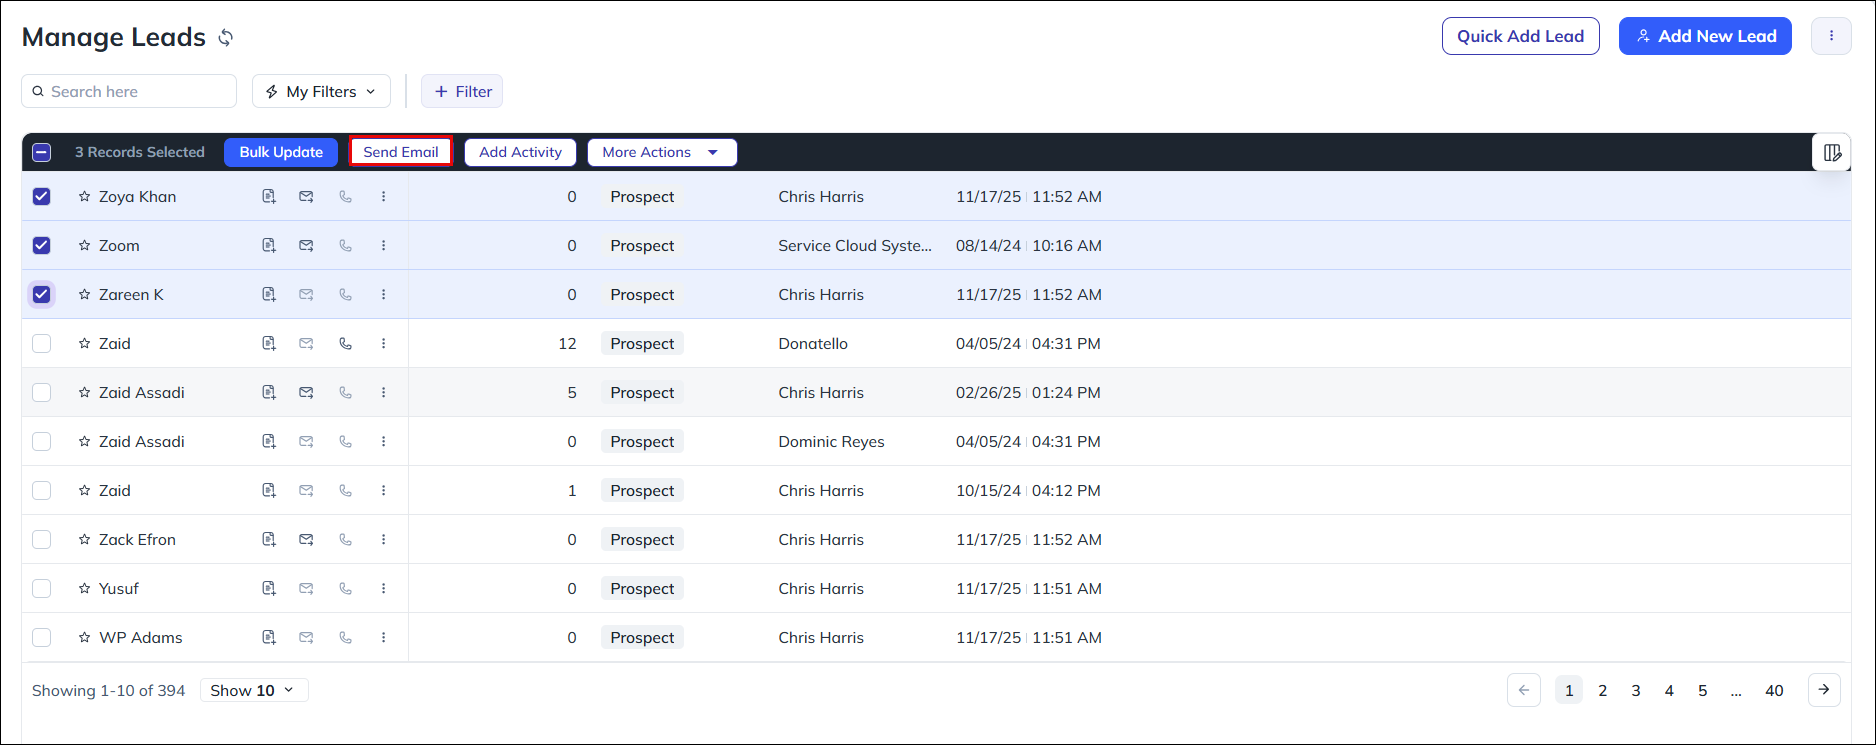Click the refresh icon beside Manage Leads
The image size is (1876, 745).
pyautogui.click(x=226, y=38)
